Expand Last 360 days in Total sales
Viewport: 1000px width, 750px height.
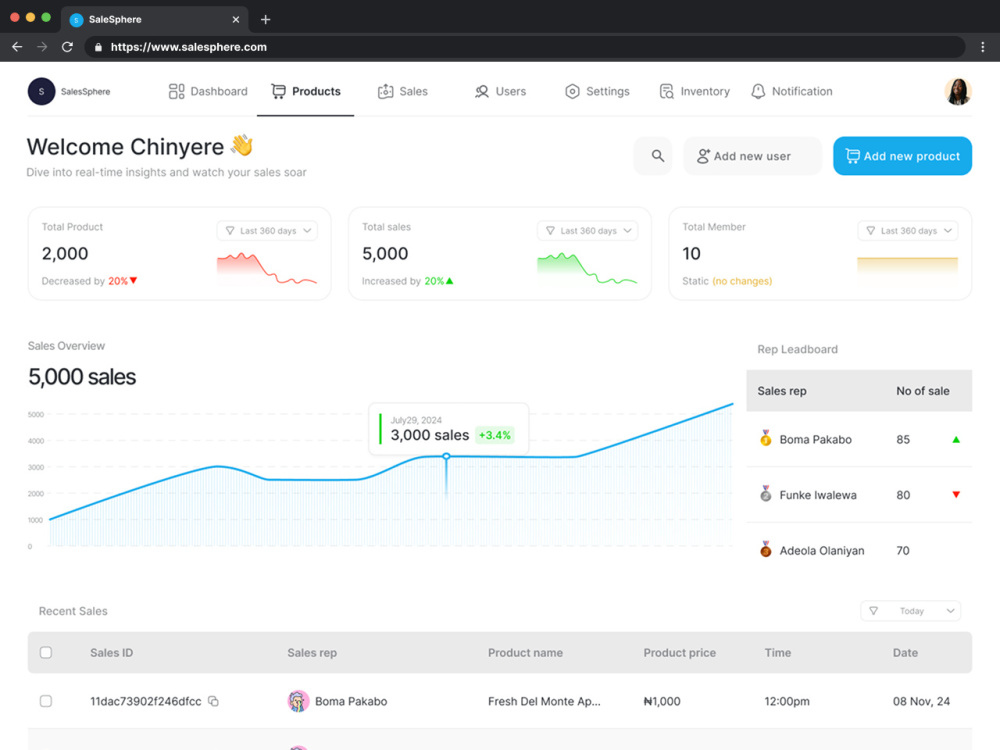588,231
